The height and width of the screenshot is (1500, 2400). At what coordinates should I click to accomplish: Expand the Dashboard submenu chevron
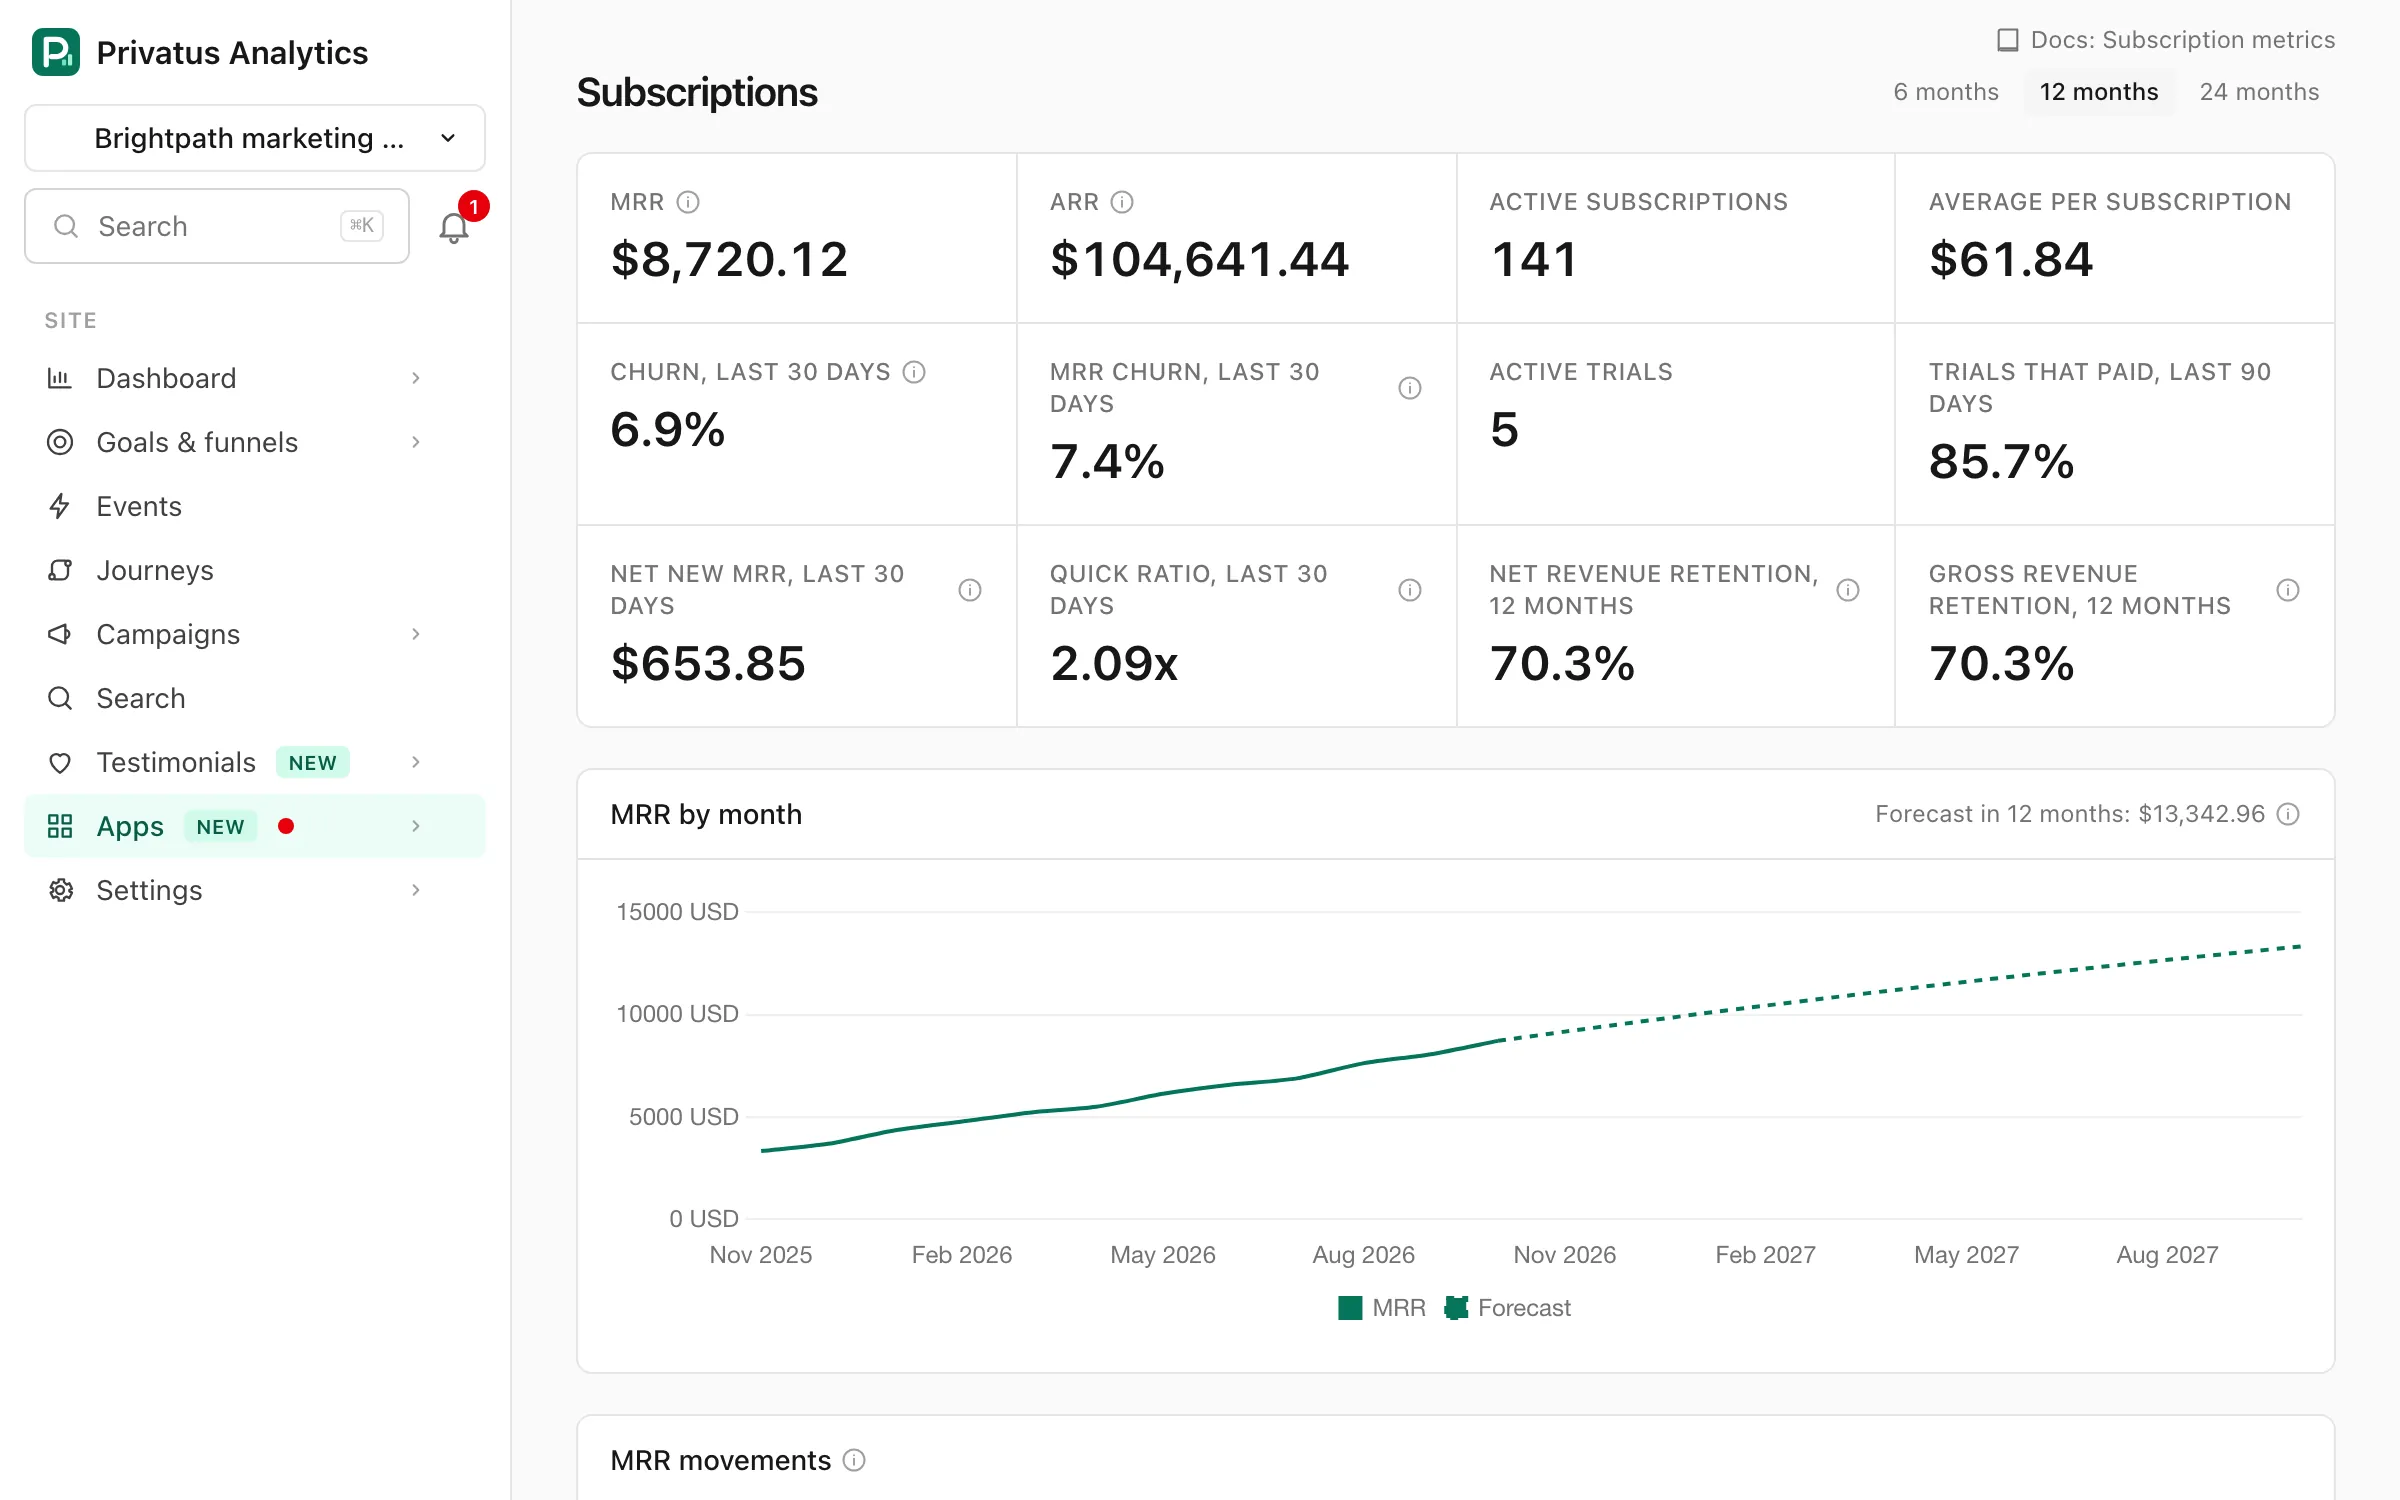coord(416,378)
